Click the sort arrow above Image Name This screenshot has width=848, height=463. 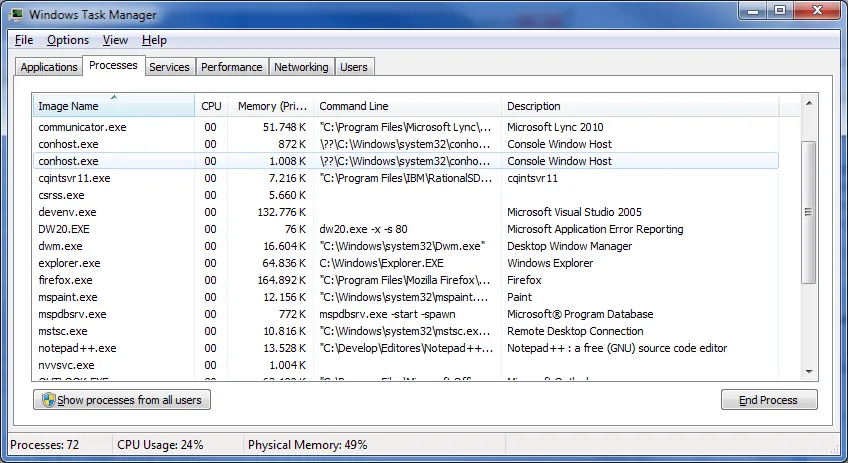pos(114,97)
